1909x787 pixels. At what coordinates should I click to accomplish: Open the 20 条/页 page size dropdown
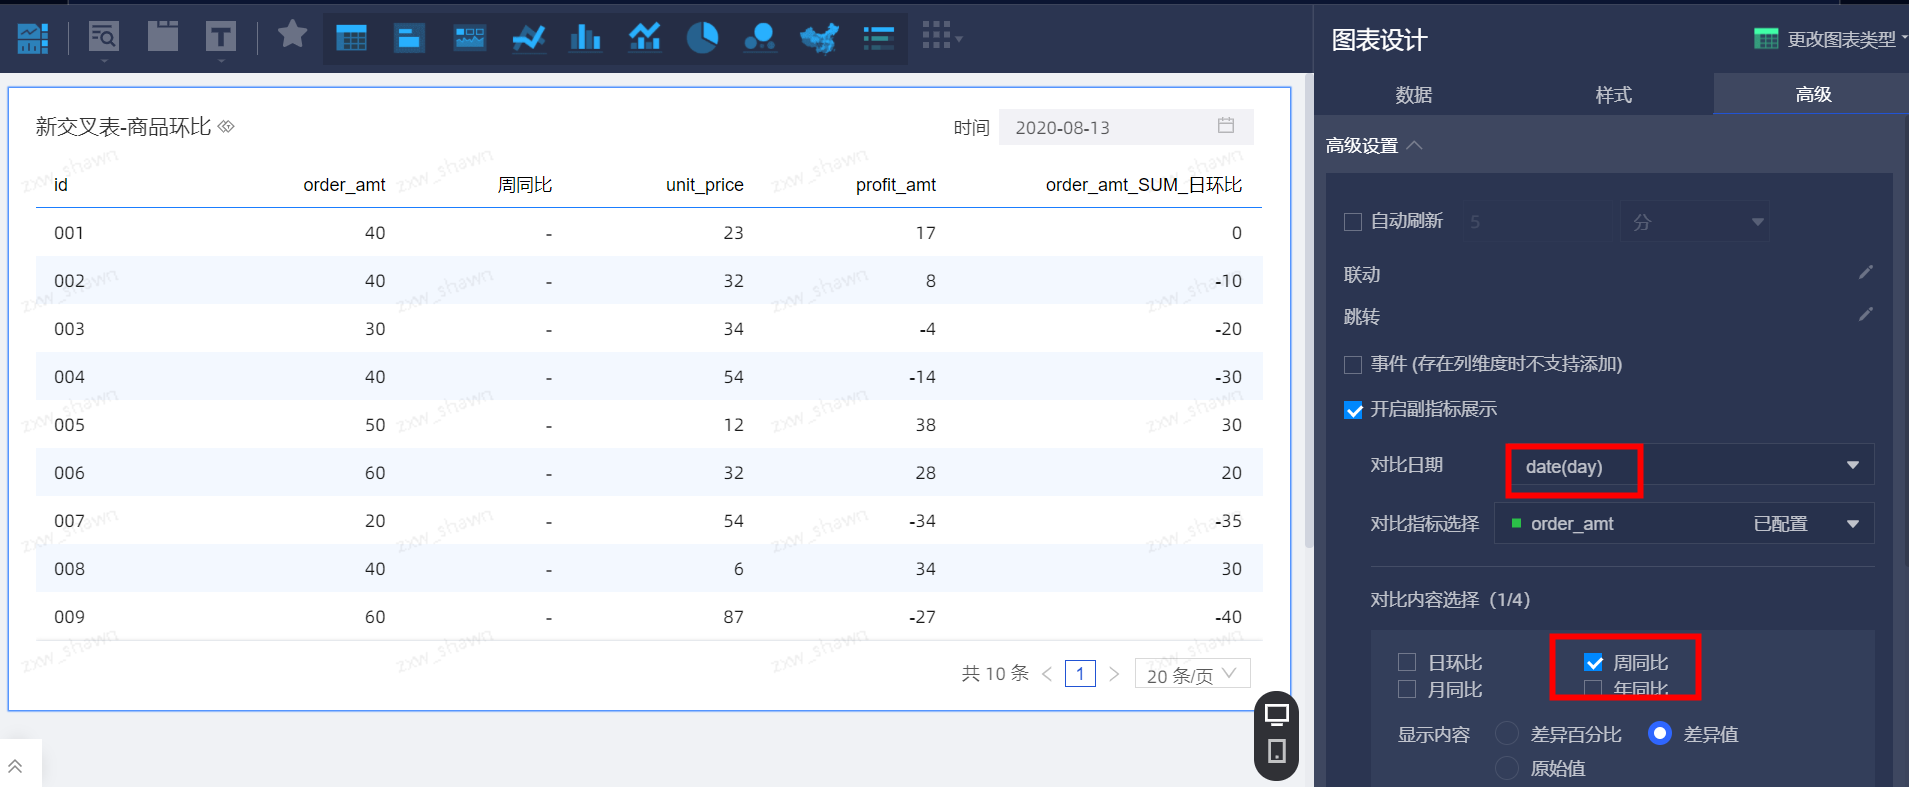point(1192,675)
